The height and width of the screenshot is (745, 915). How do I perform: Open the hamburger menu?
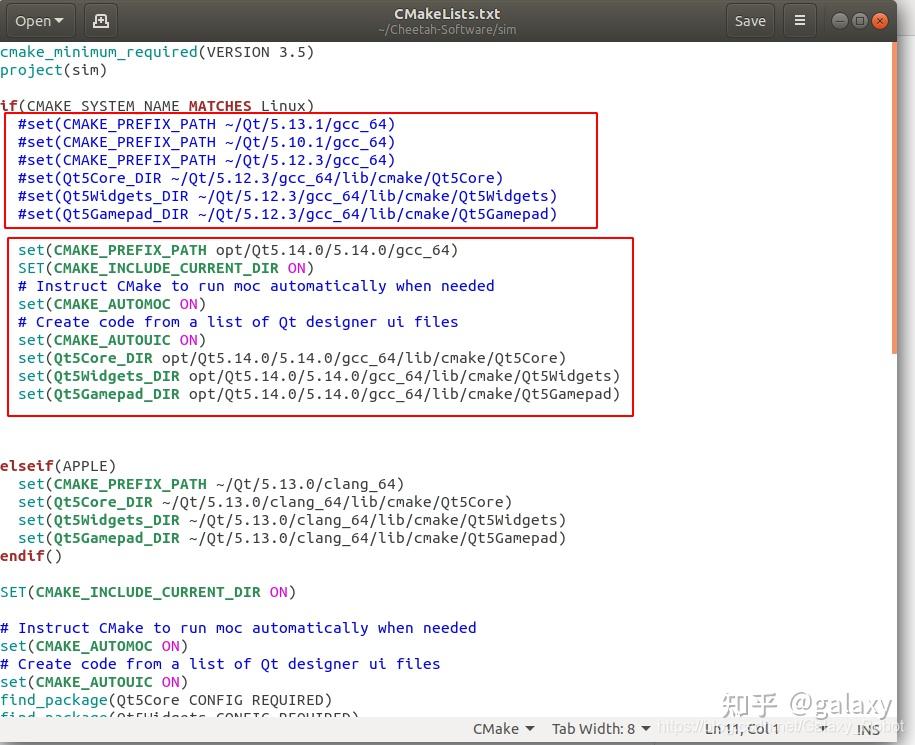pyautogui.click(x=799, y=21)
